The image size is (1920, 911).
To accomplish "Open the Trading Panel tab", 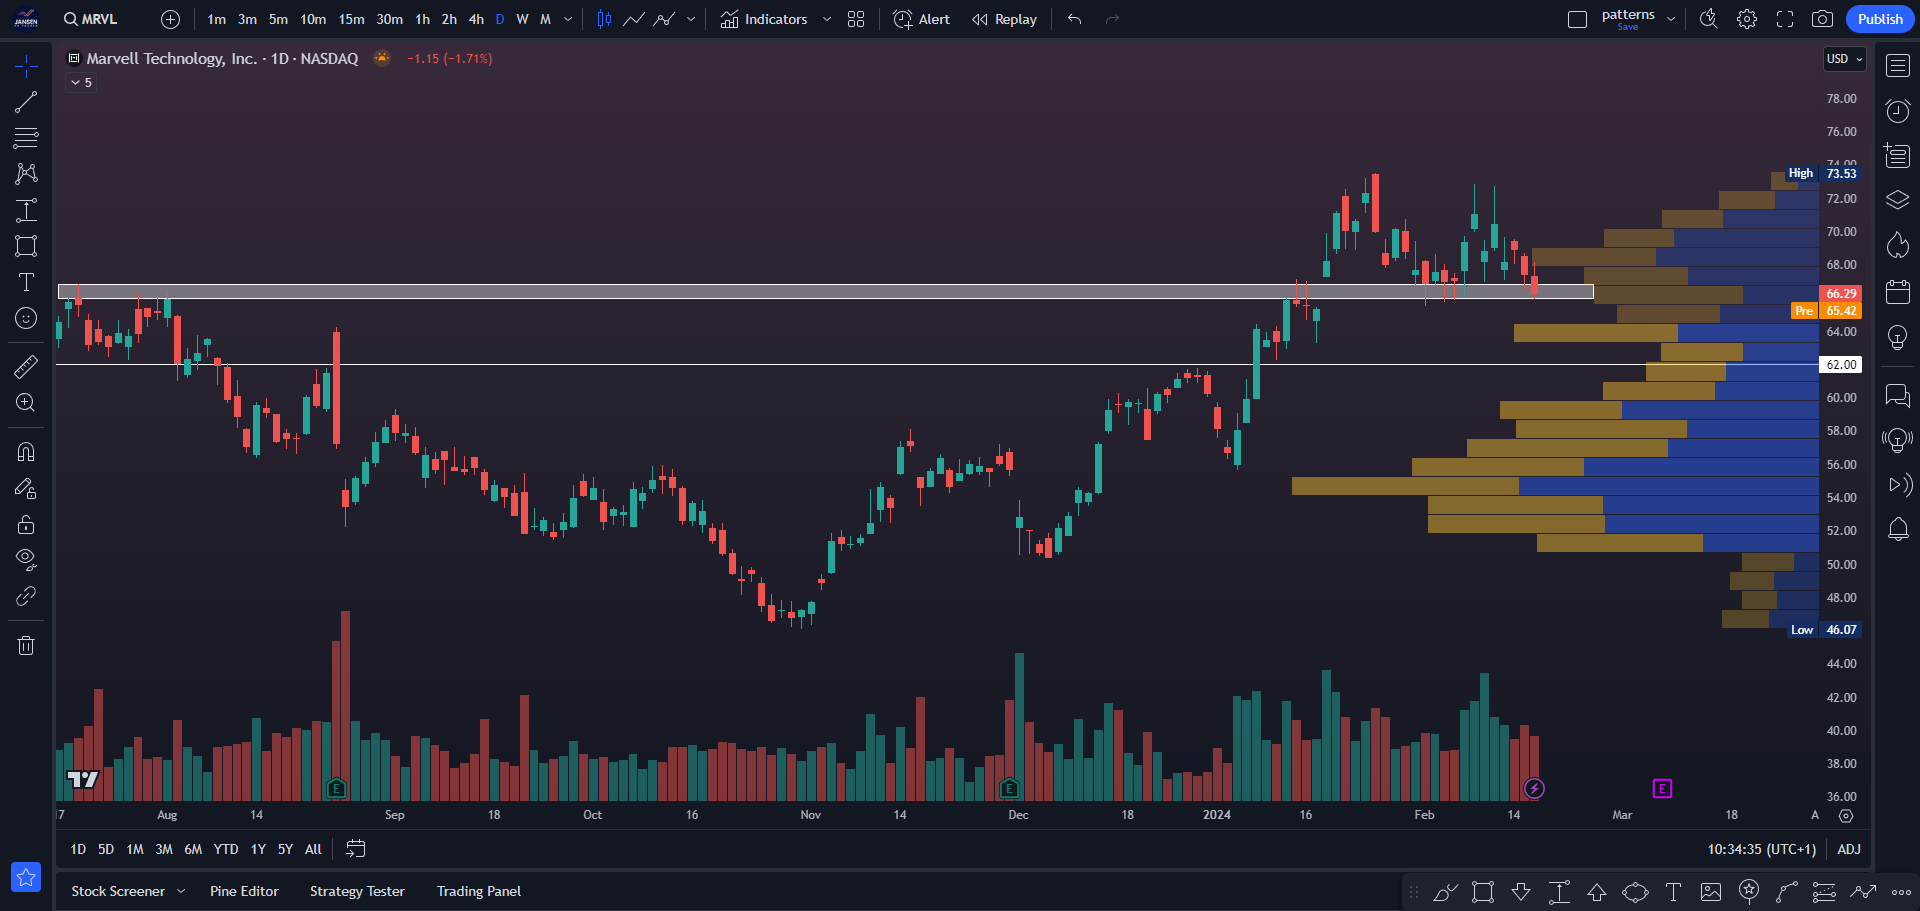I will click(479, 891).
